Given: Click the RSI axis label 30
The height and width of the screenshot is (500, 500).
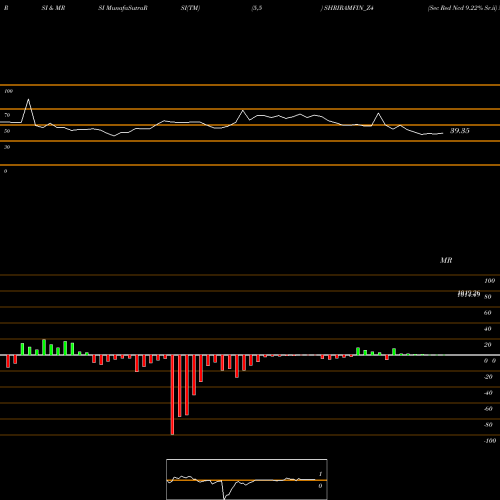Looking at the screenshot, I should [7, 147].
